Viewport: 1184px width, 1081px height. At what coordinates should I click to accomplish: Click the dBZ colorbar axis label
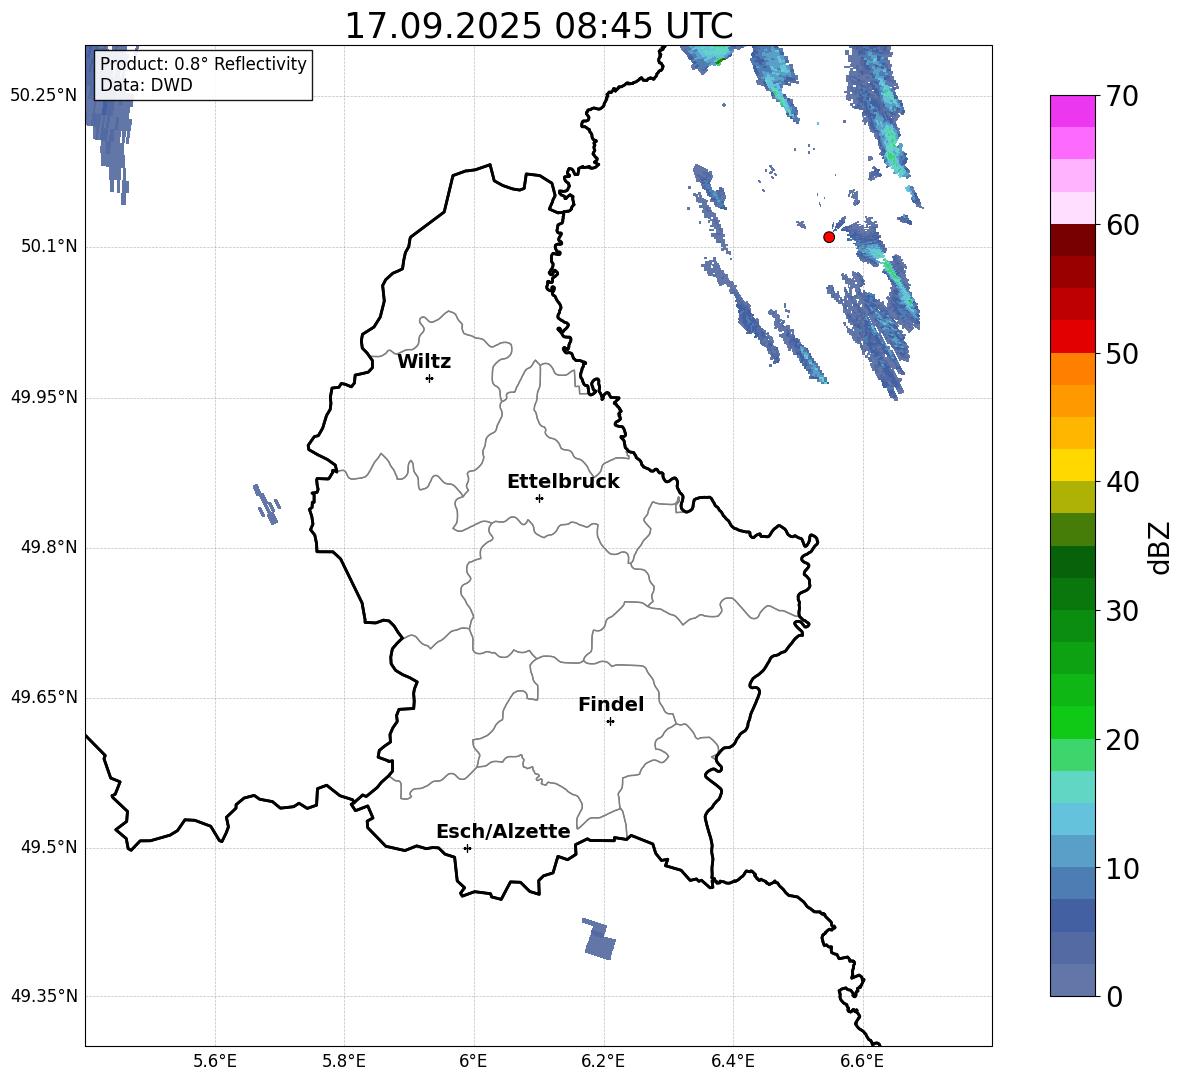pyautogui.click(x=1160, y=548)
